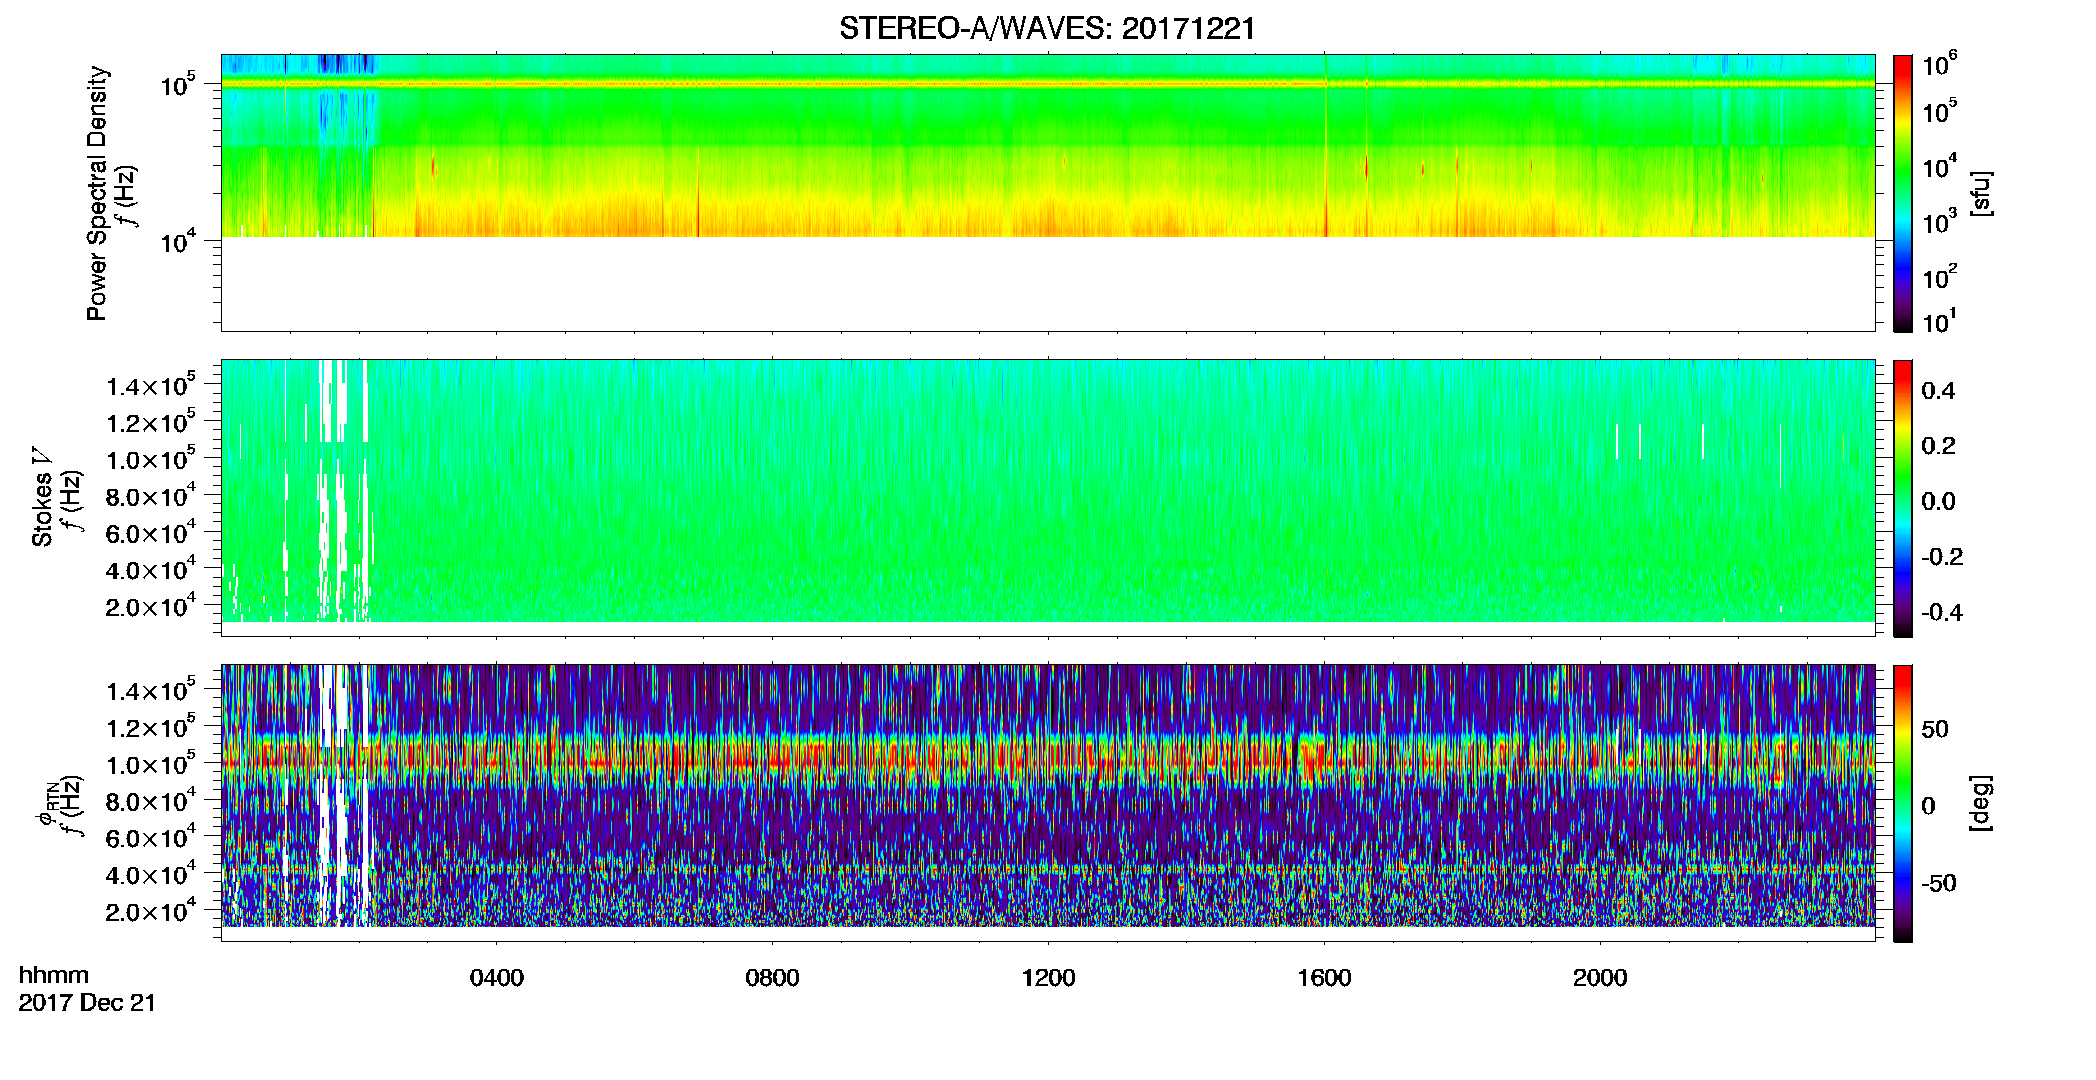Select the 0400 time axis label
The width and height of the screenshot is (2096, 1080).
pos(497,978)
